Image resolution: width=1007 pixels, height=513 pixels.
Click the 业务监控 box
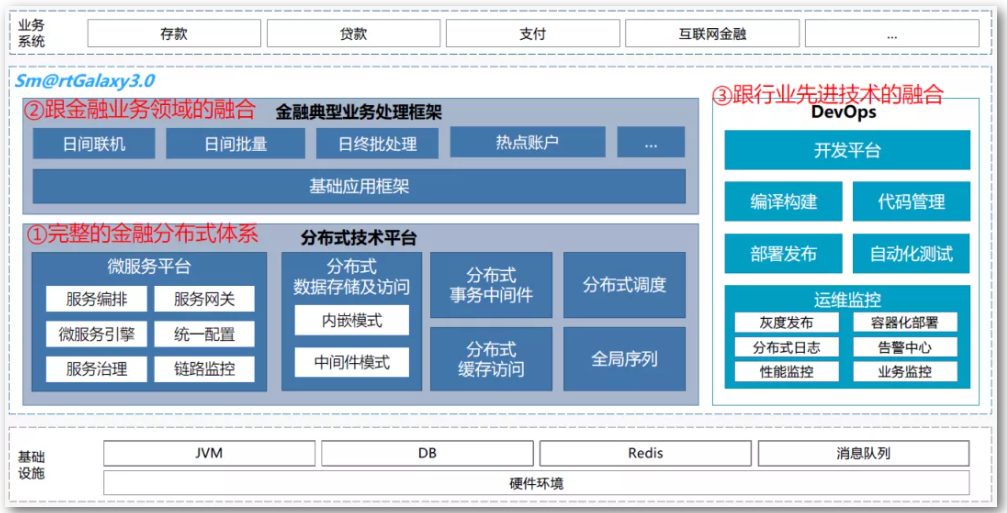905,372
